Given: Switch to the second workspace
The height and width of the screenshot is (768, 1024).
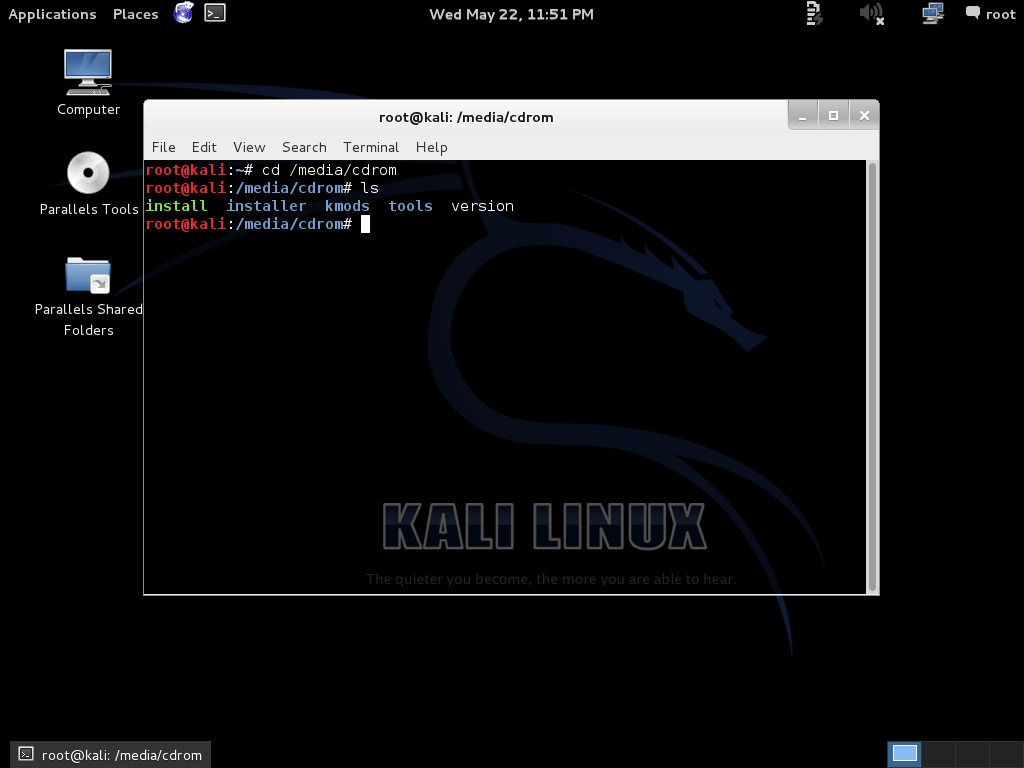Looking at the screenshot, I should [938, 754].
